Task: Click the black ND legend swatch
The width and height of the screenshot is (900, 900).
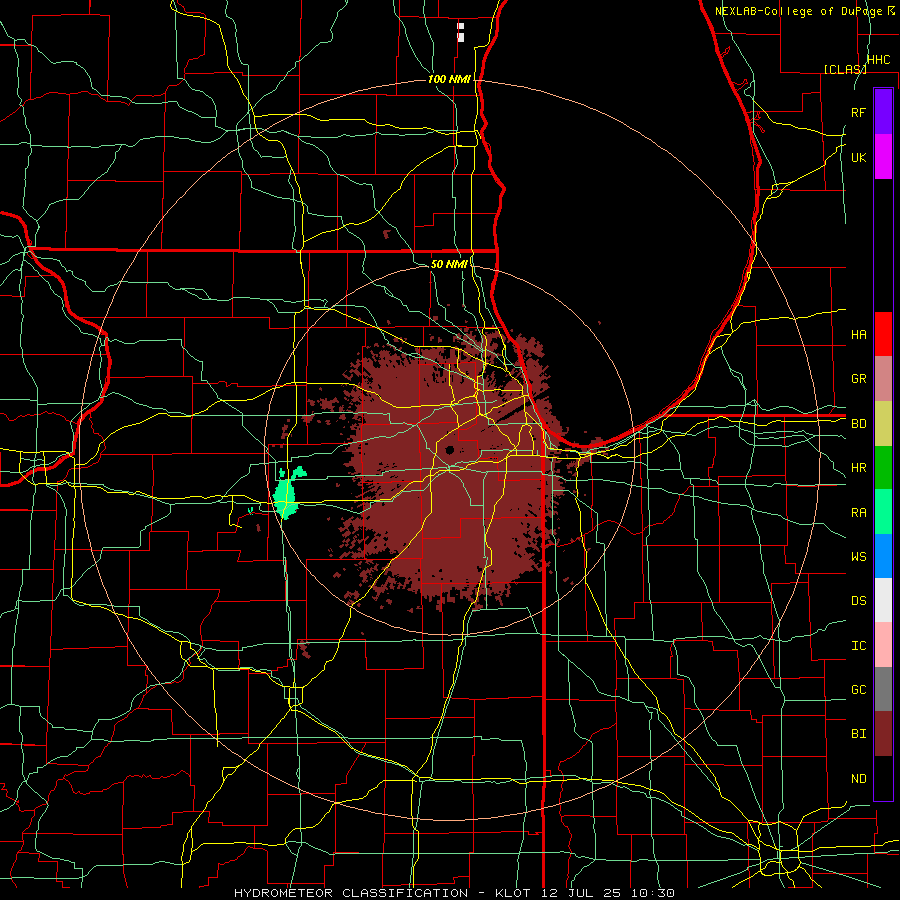Action: click(x=883, y=778)
